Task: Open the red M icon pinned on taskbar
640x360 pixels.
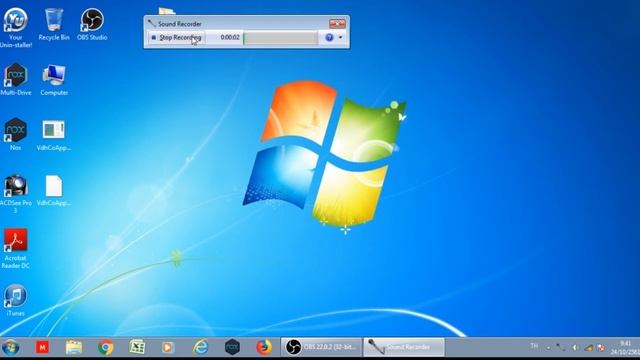Action: tap(42, 347)
